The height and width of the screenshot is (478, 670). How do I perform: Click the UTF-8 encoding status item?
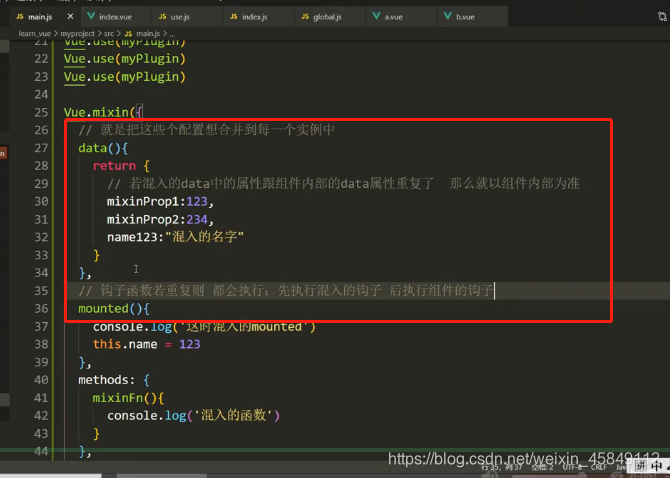[574, 467]
